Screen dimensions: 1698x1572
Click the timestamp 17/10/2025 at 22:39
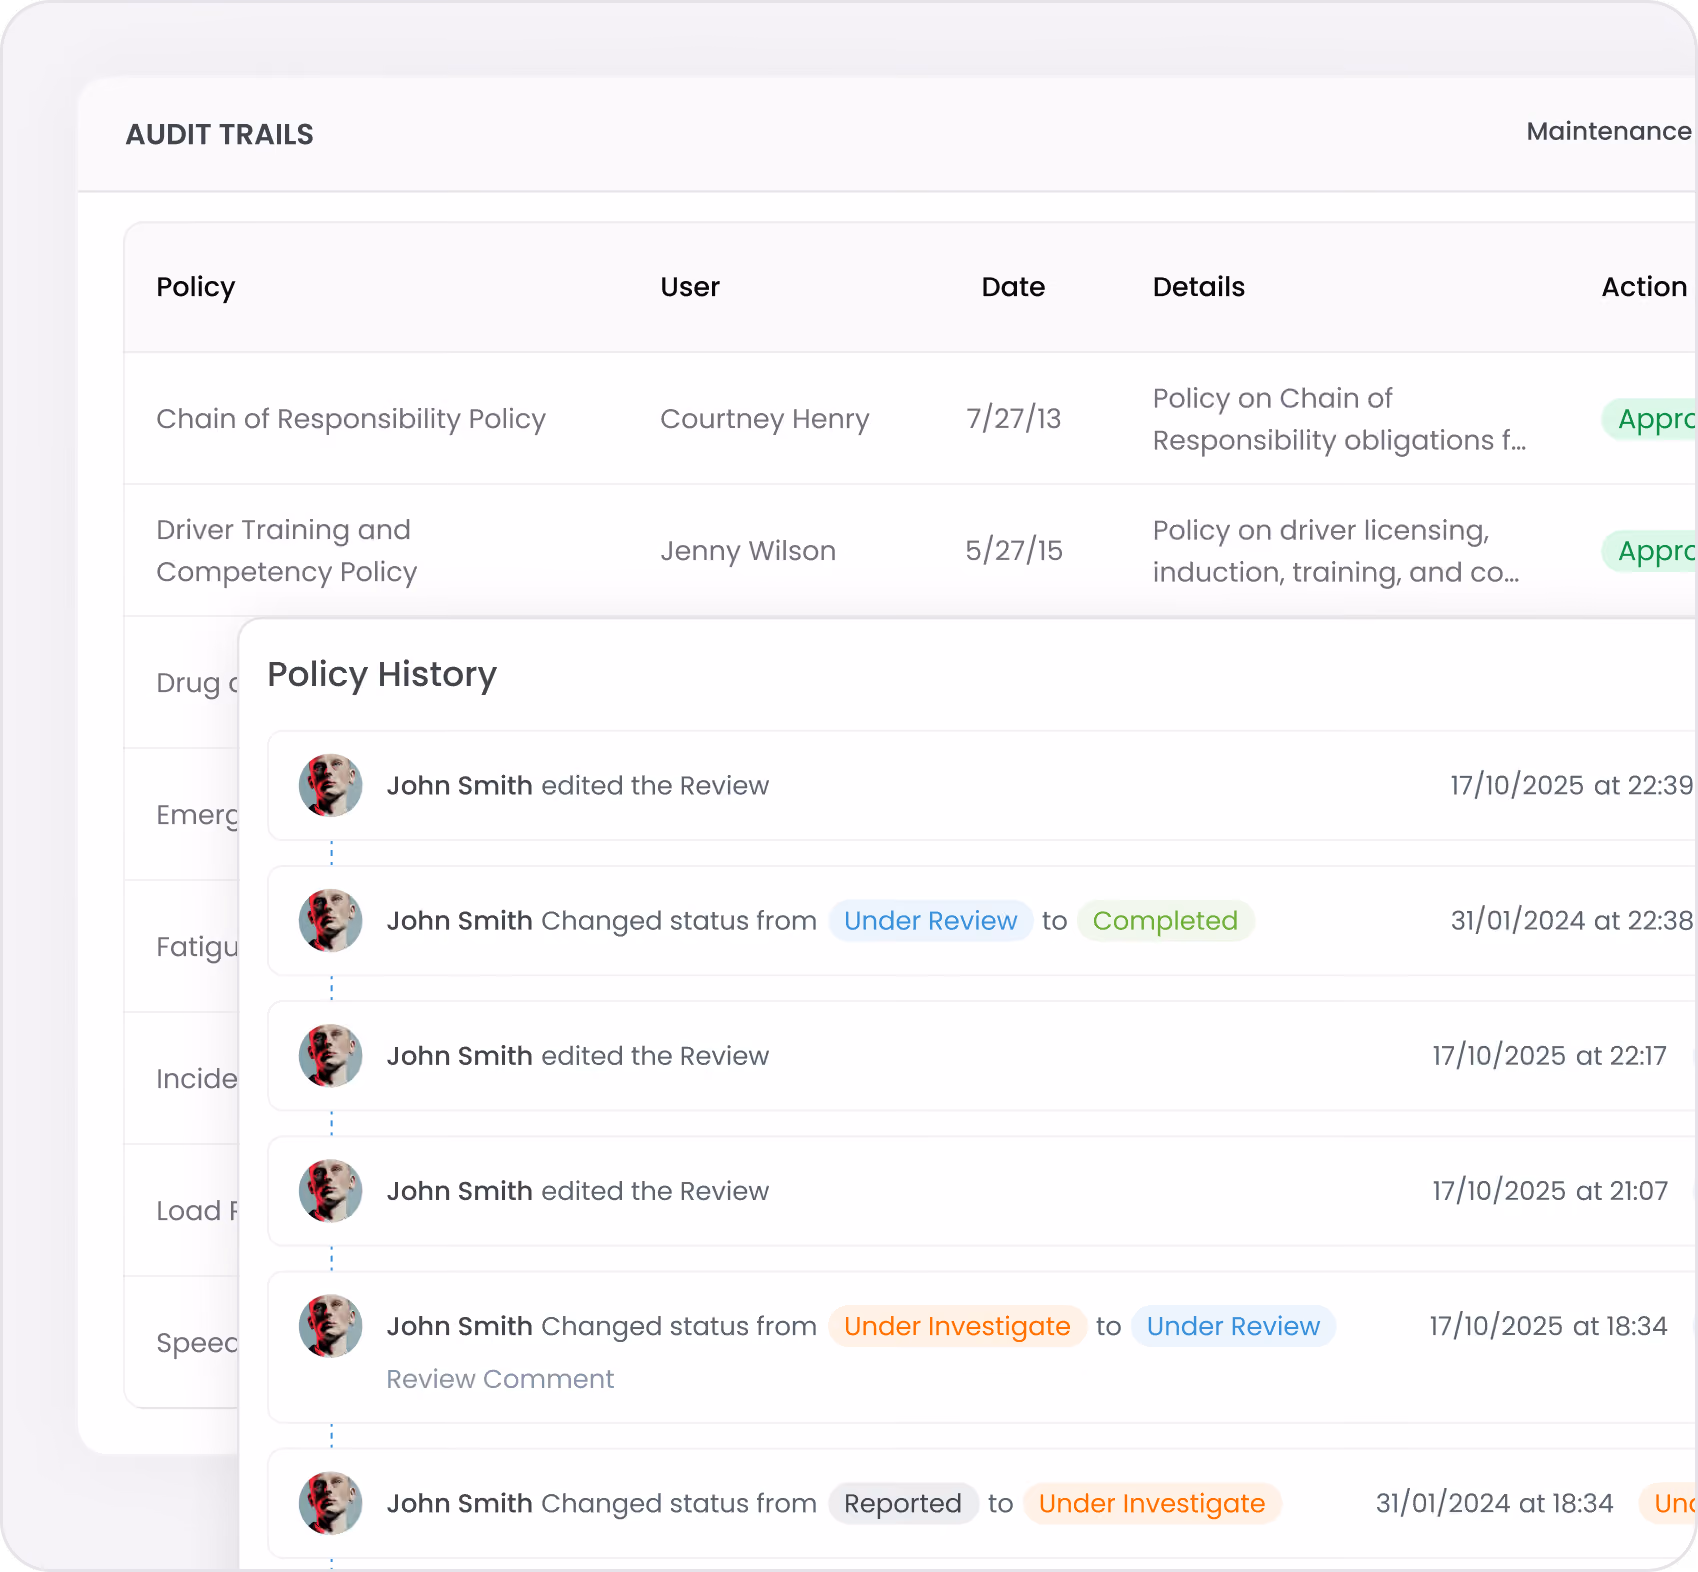(1571, 785)
